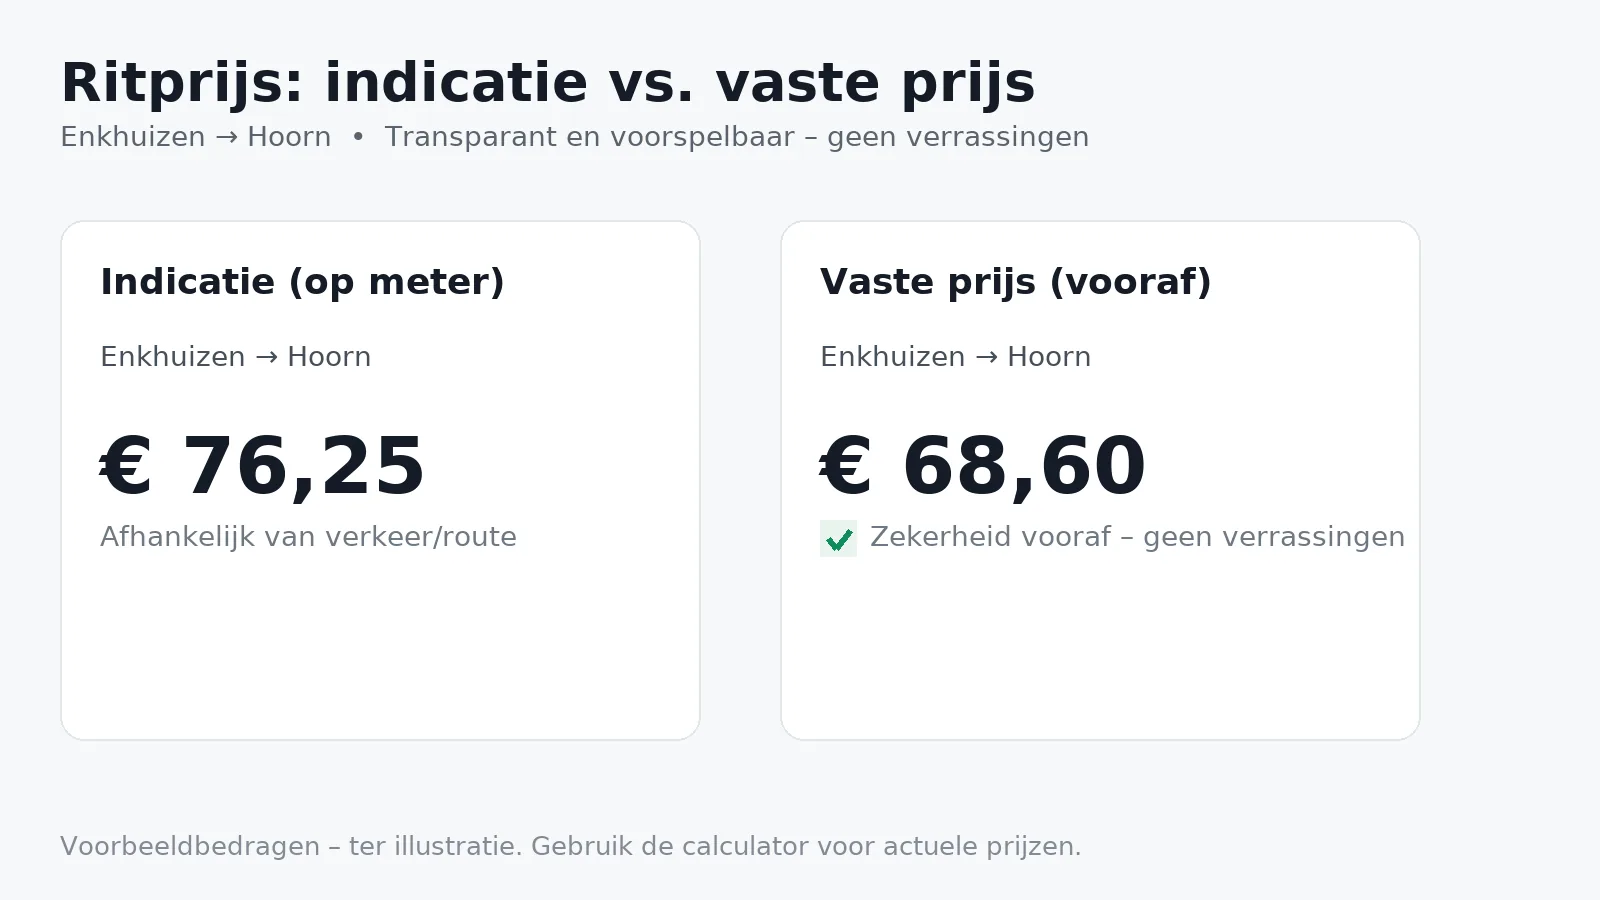This screenshot has width=1600, height=900.
Task: Click the 68,60 fixed price amount
Action: click(1023, 467)
